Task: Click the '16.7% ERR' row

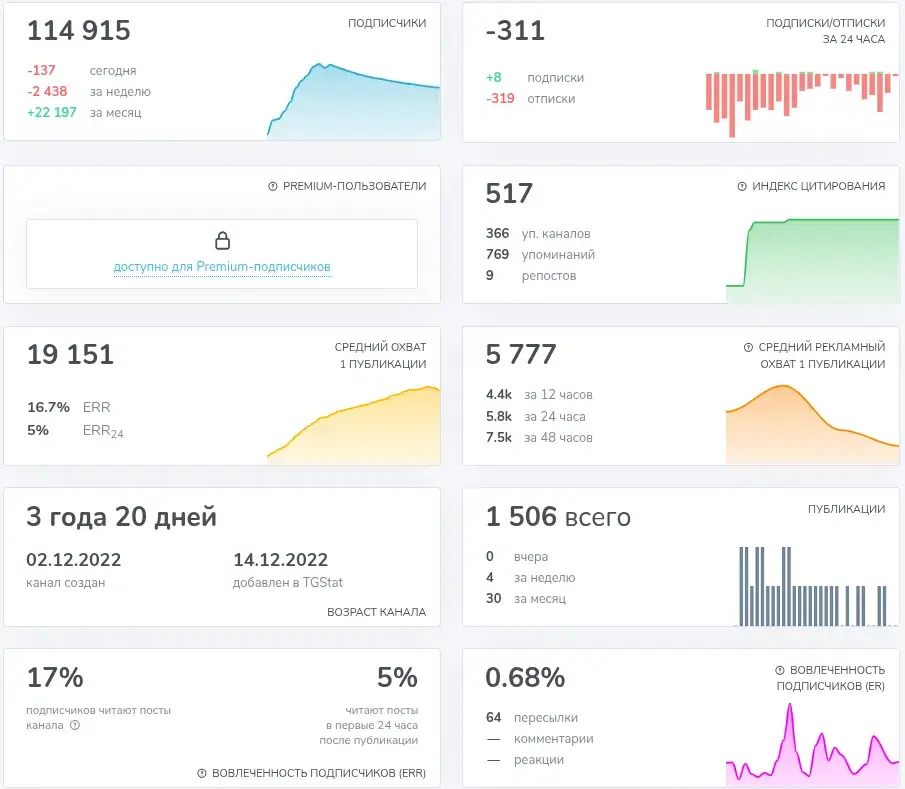Action: tap(69, 407)
